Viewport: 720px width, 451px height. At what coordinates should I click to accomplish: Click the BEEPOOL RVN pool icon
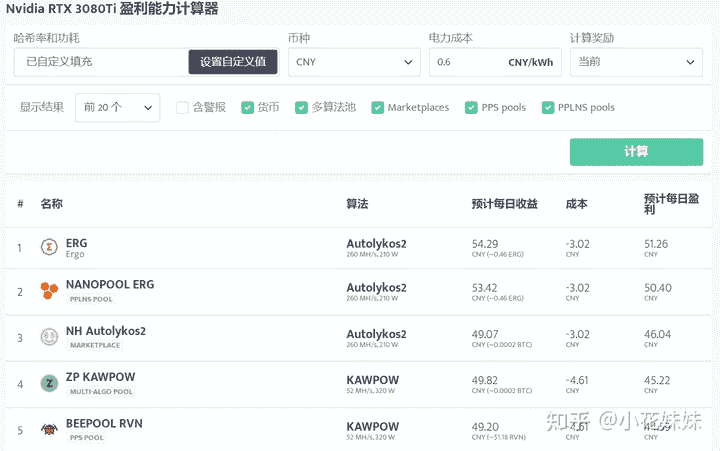click(49, 429)
